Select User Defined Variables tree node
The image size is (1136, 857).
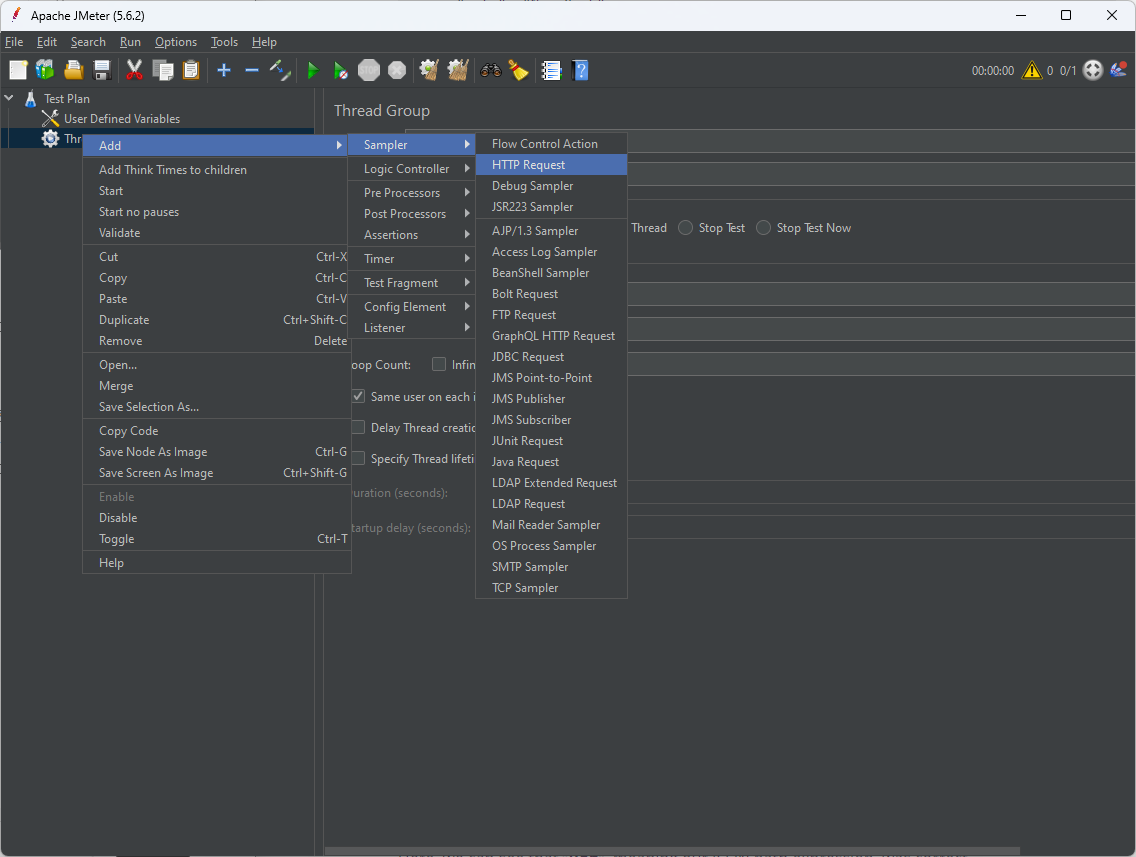coord(122,118)
